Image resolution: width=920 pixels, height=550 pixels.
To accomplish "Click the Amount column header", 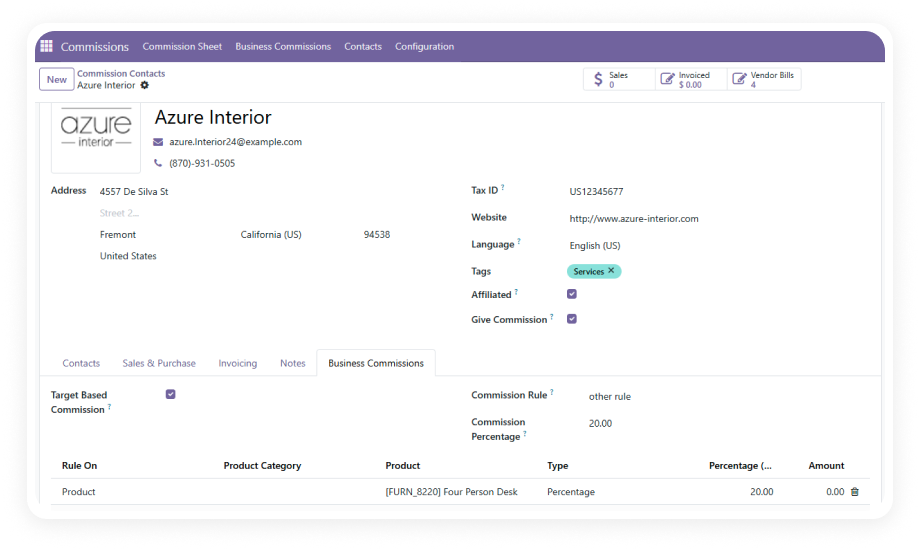I will pos(826,465).
